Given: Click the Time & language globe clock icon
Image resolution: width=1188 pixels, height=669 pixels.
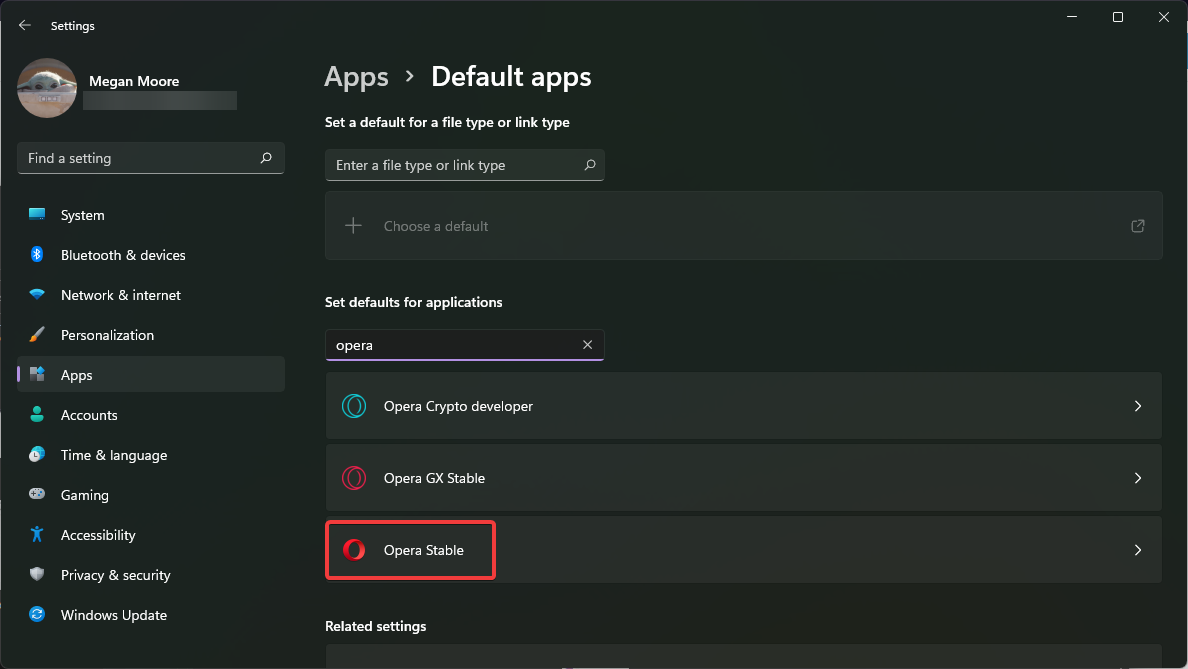Looking at the screenshot, I should click(36, 455).
